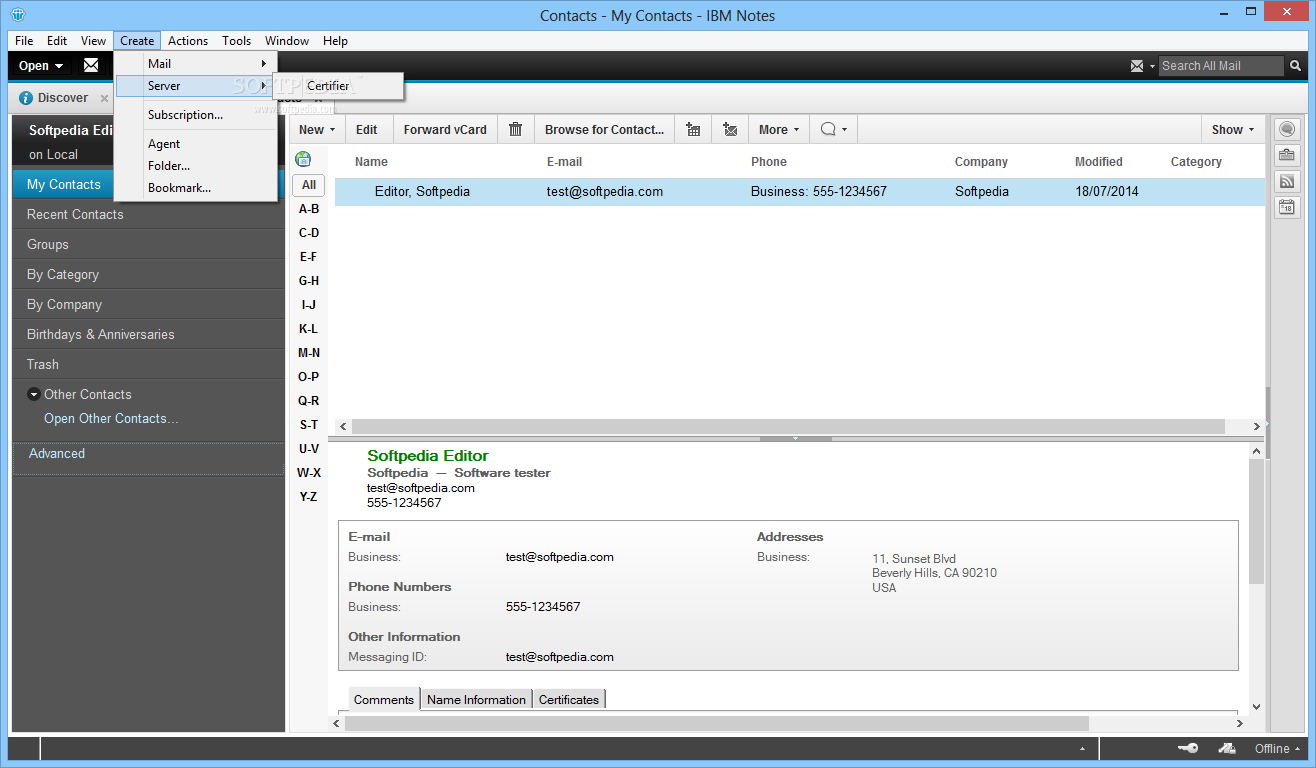Click the access level lock icon in status bar
Viewport: 1316px width, 768px height.
(x=1227, y=749)
